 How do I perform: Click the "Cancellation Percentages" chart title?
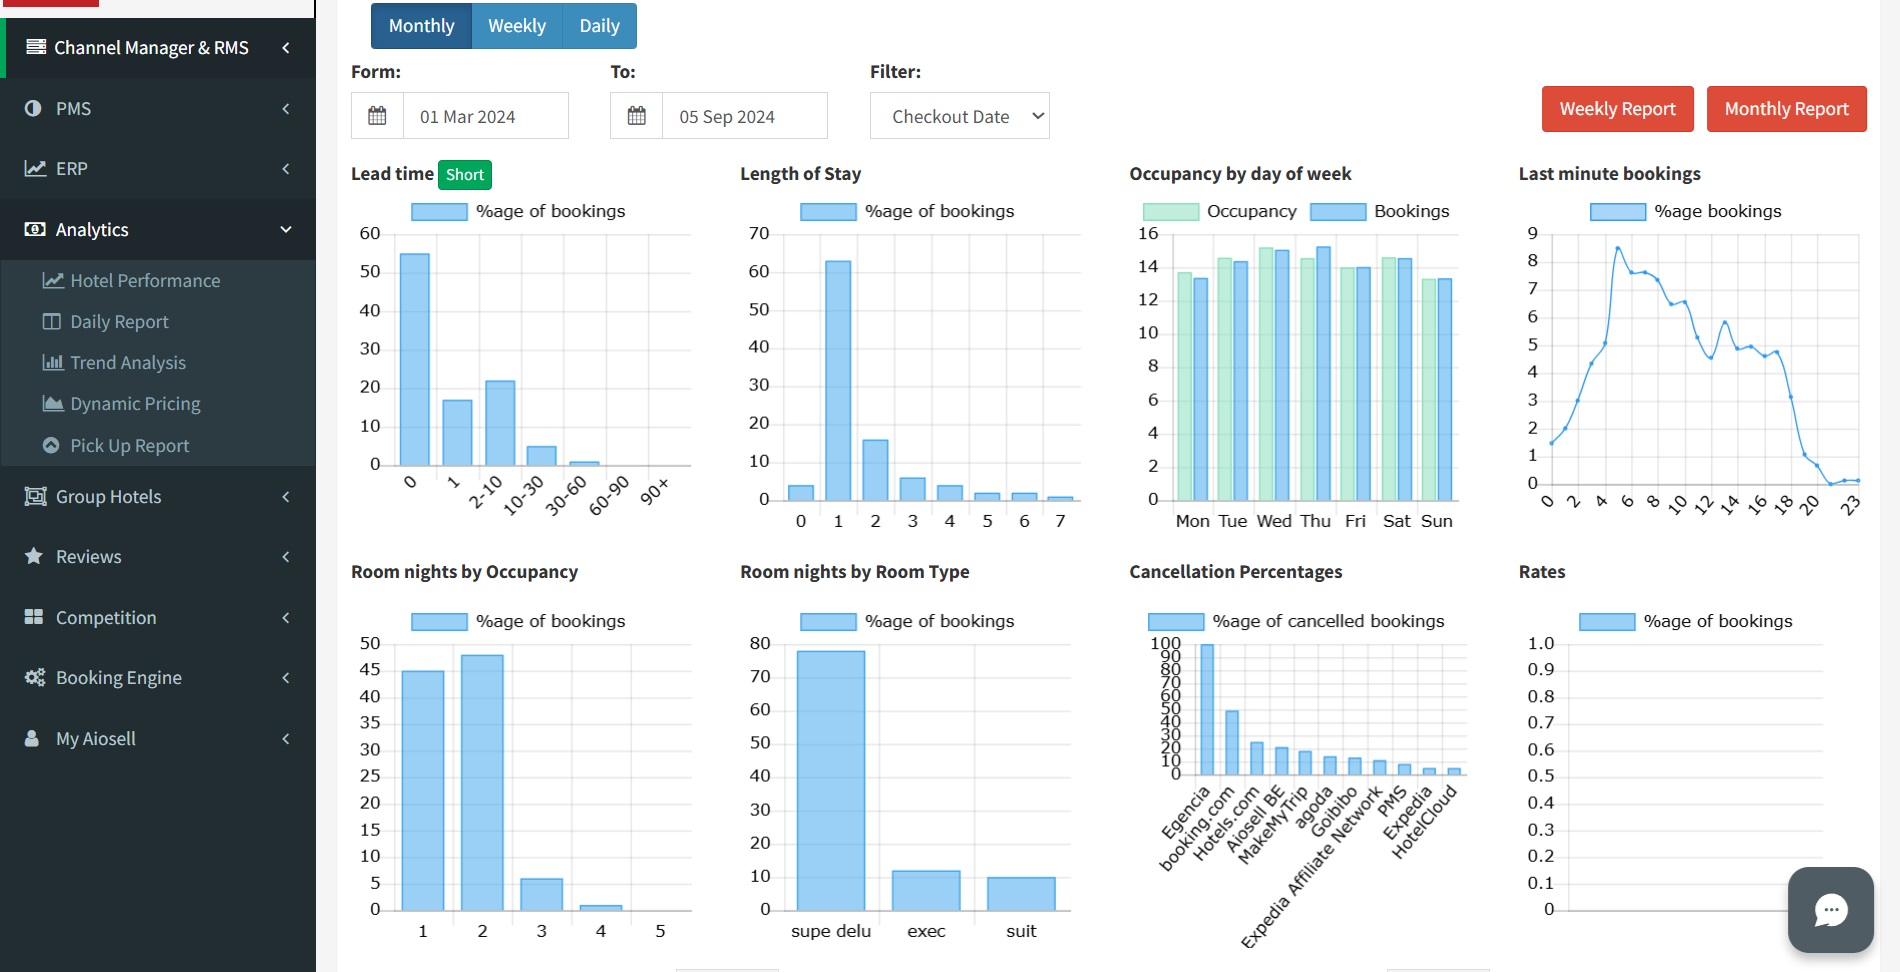1236,572
